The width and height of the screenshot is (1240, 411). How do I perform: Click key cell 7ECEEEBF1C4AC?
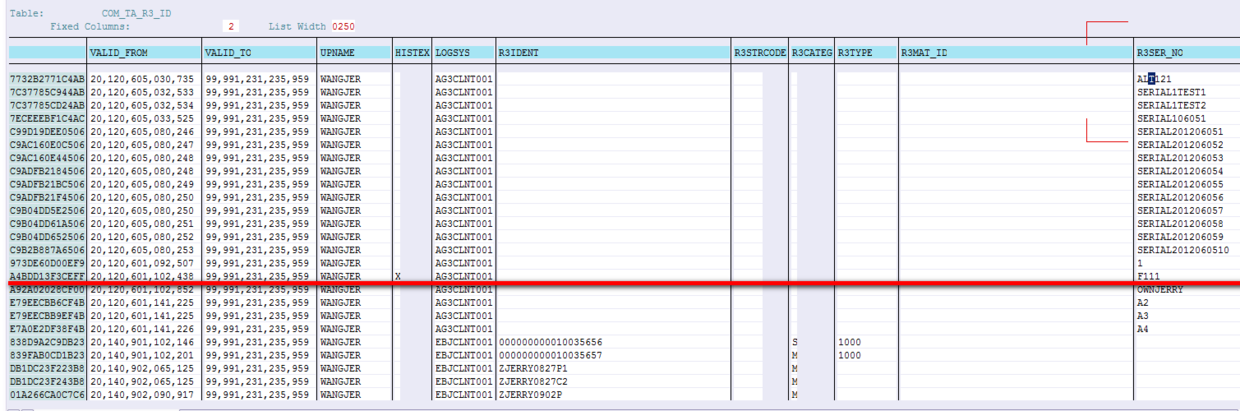47,118
